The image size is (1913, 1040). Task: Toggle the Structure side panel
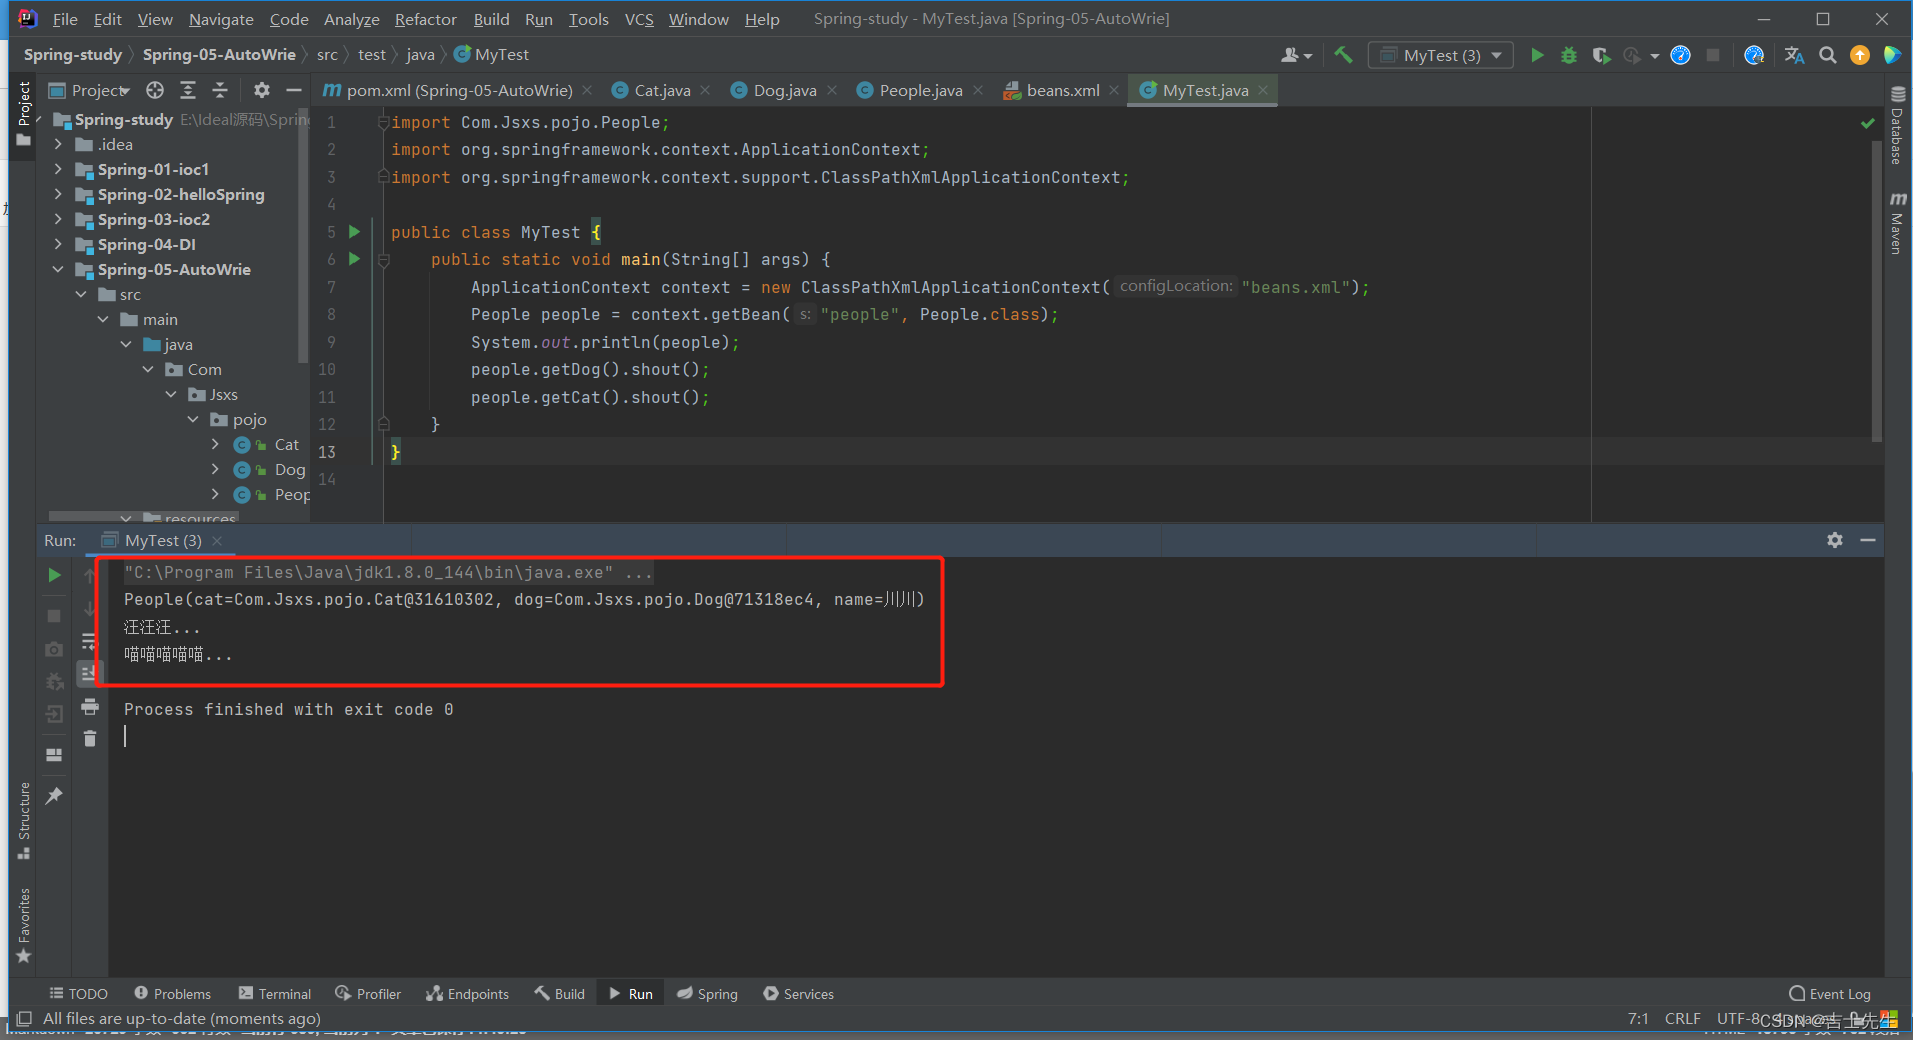[x=24, y=820]
